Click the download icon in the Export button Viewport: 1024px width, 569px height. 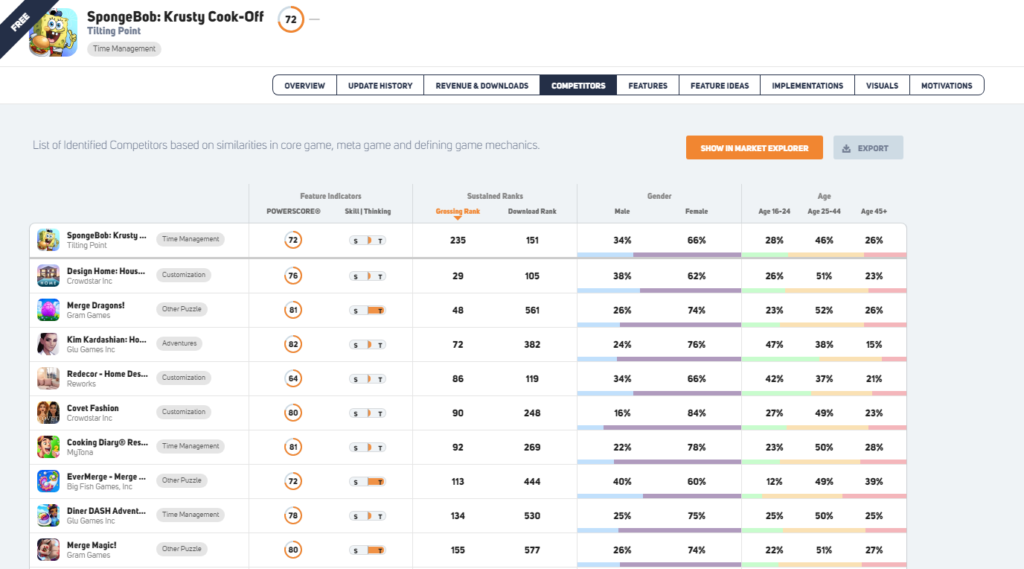846,148
